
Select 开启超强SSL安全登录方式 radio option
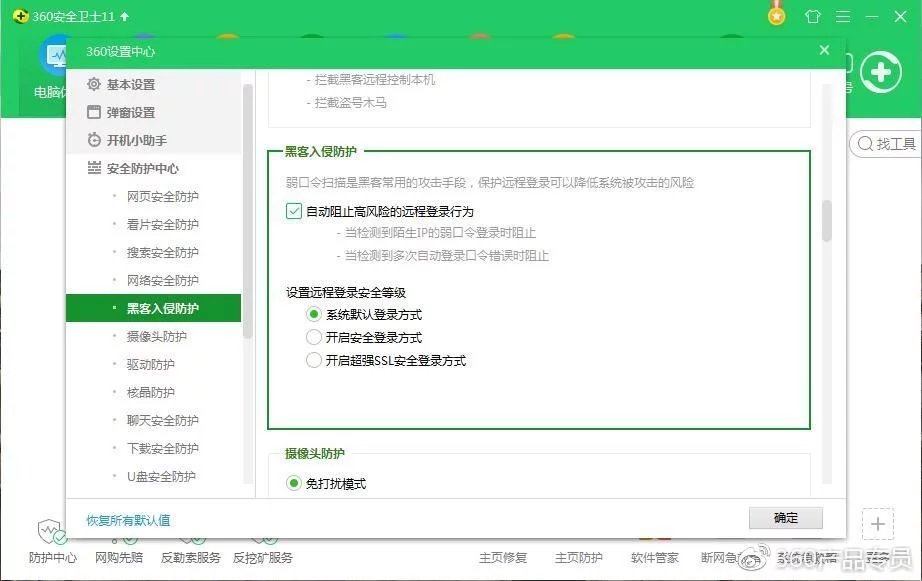tap(314, 360)
